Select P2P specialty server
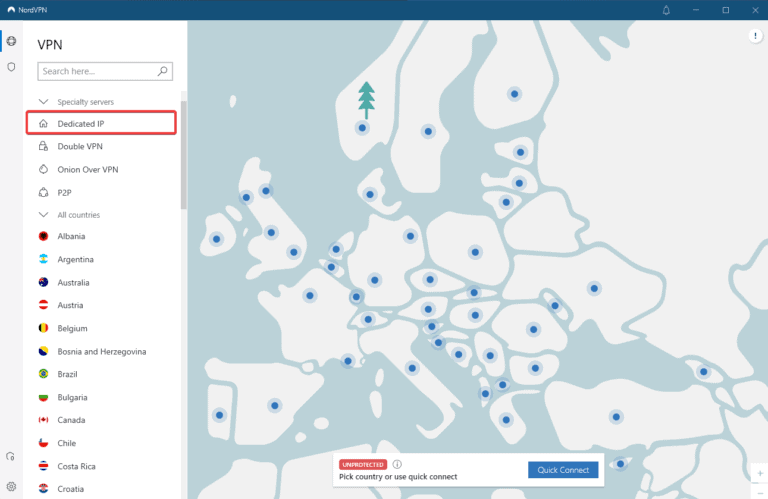 coord(65,192)
